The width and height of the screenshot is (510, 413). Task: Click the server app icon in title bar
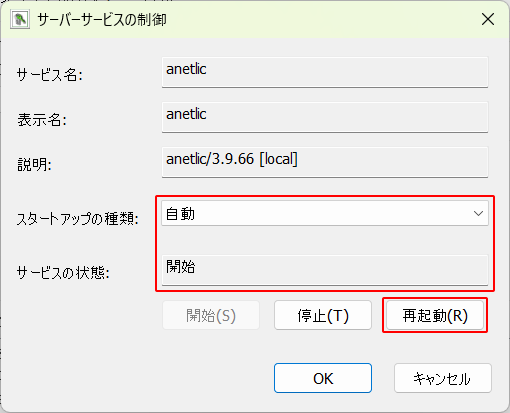[x=20, y=20]
